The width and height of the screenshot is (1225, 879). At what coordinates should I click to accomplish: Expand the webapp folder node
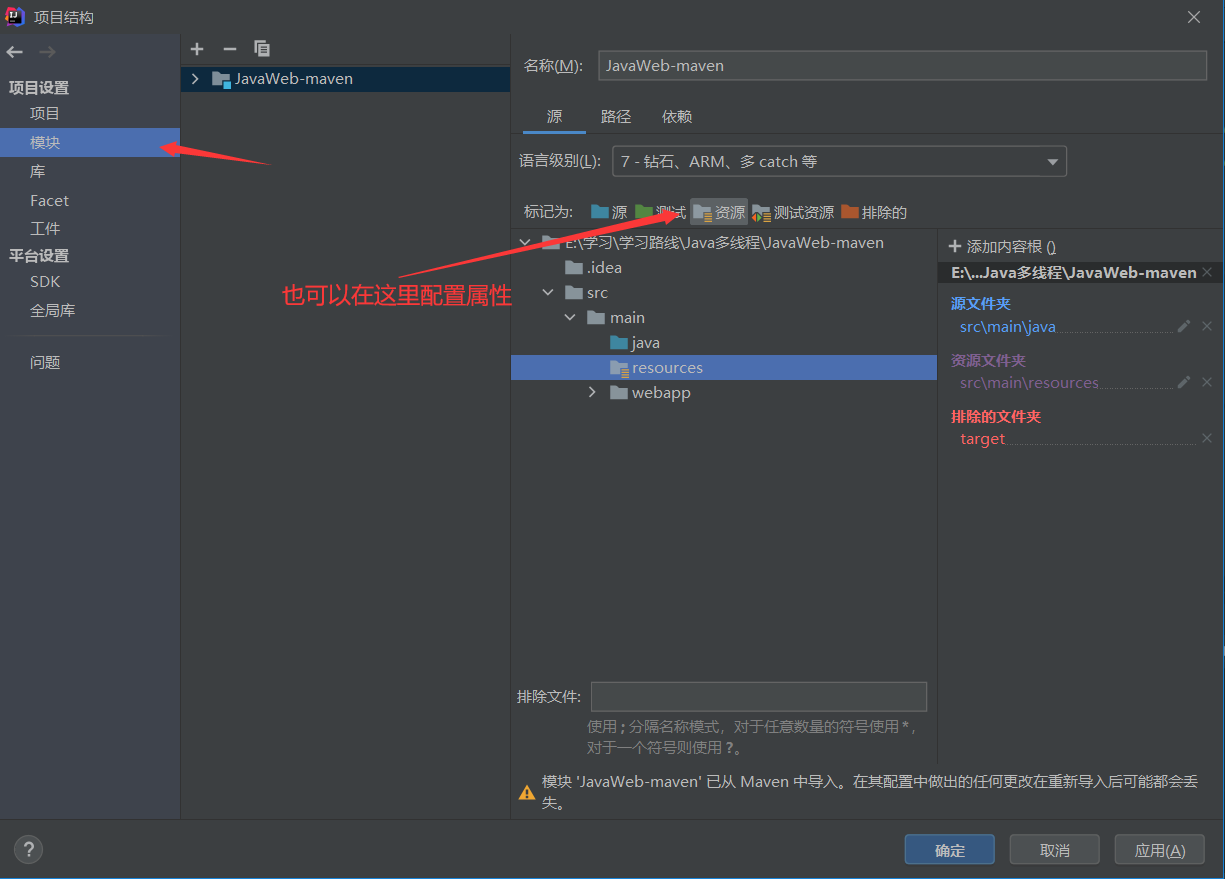click(595, 393)
